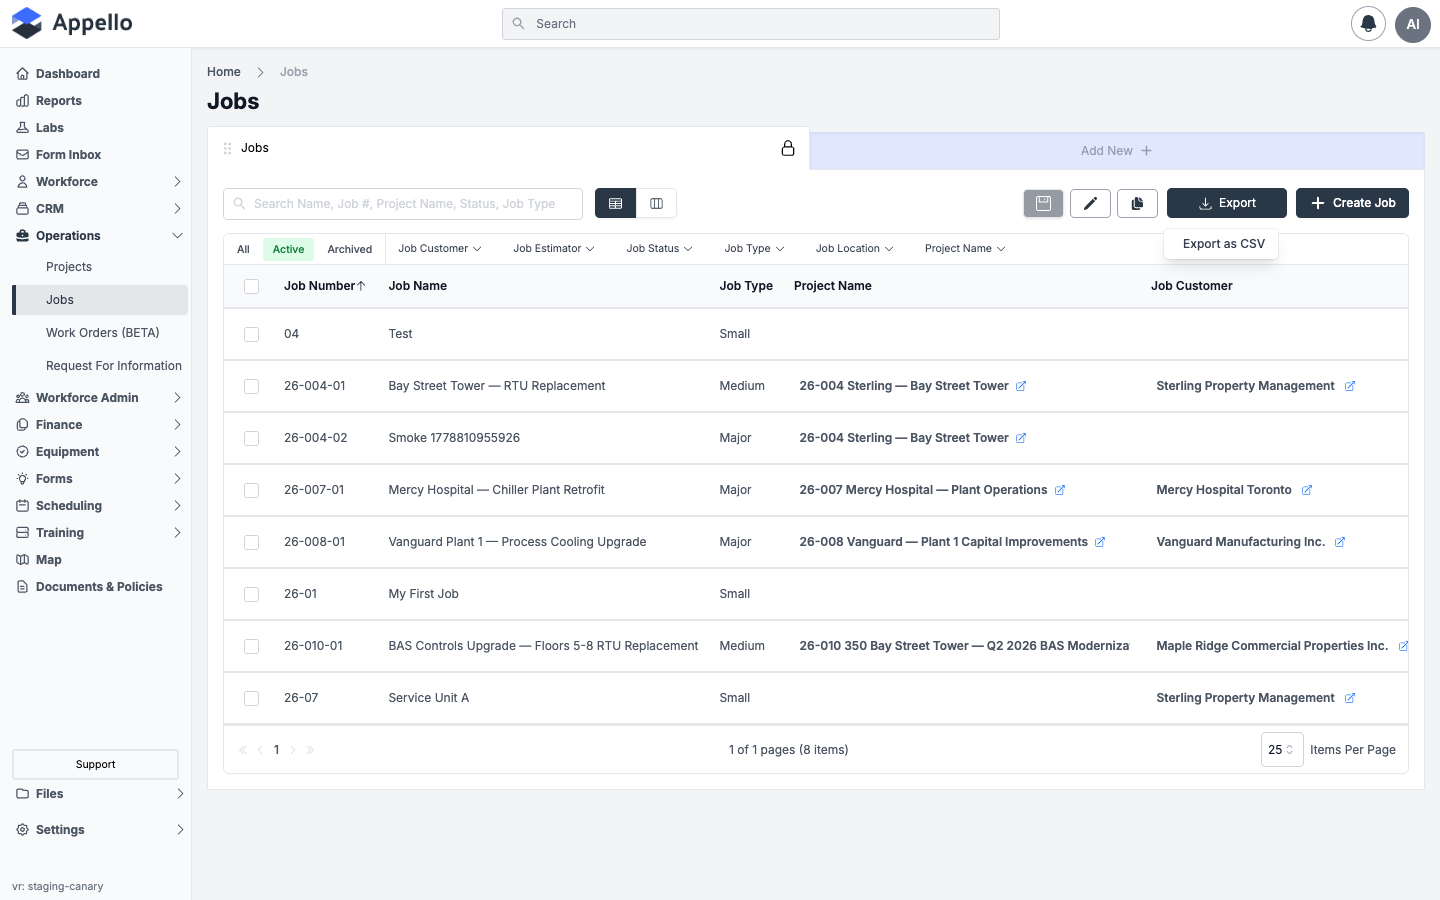This screenshot has height=900, width=1440.
Task: Check the box for job 26-007-01
Action: [252, 490]
